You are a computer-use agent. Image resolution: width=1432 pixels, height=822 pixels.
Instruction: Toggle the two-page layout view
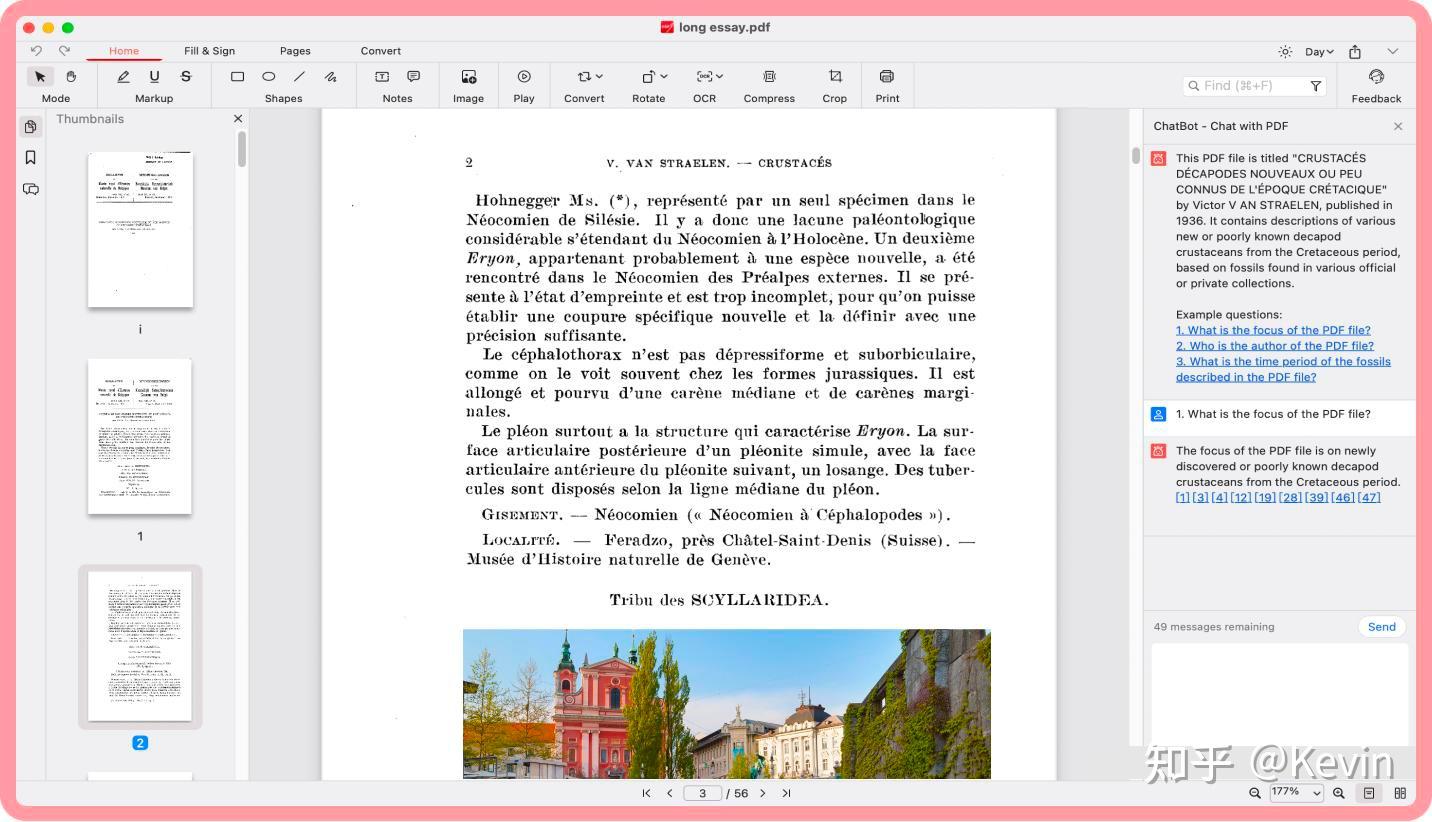1400,793
